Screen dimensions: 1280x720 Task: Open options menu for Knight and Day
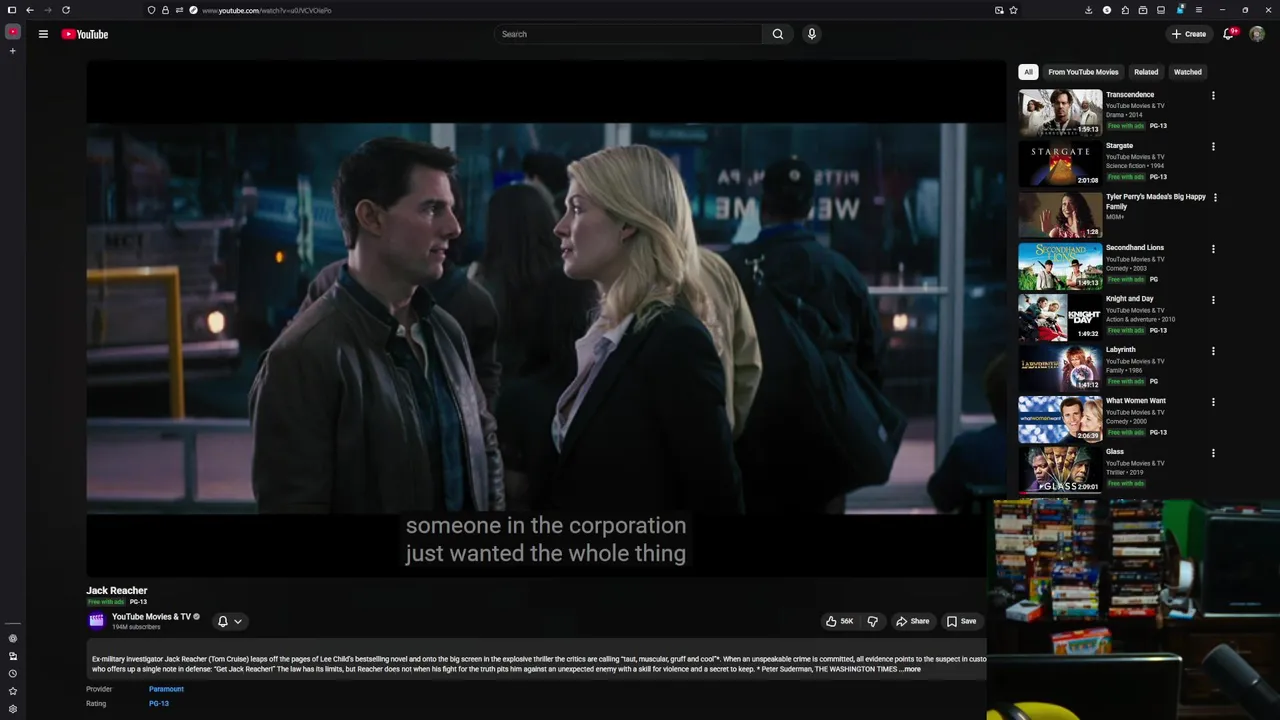(1213, 300)
